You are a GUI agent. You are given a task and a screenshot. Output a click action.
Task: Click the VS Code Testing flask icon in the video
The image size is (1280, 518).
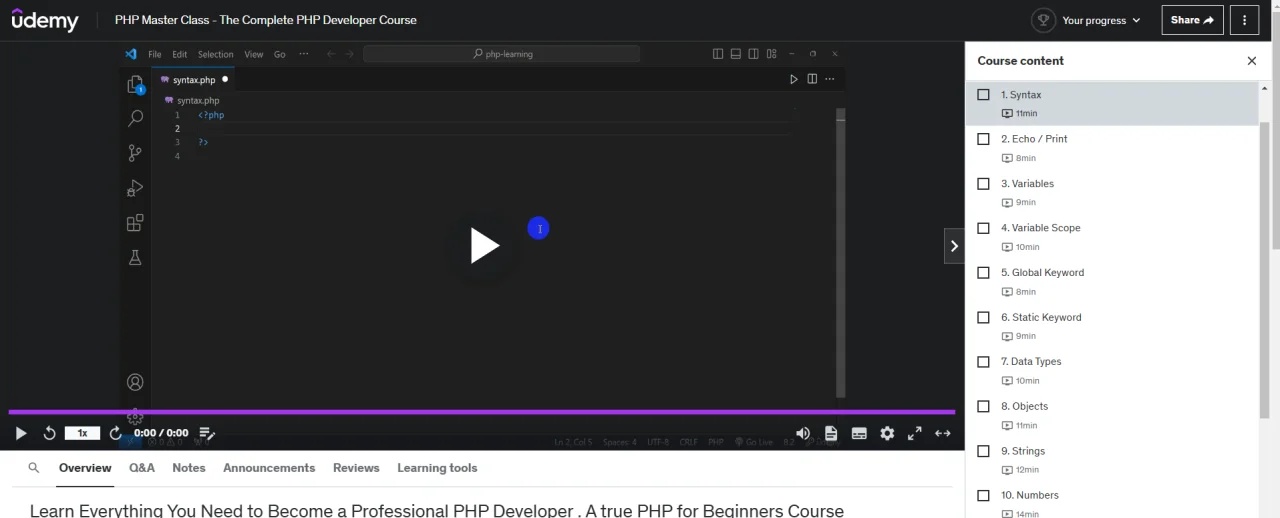[135, 258]
